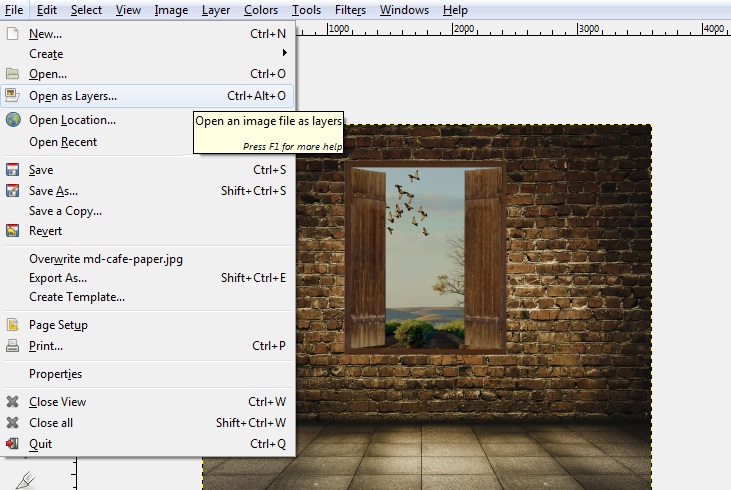
Task: Choose Revert from the File menu
Action: (147, 231)
